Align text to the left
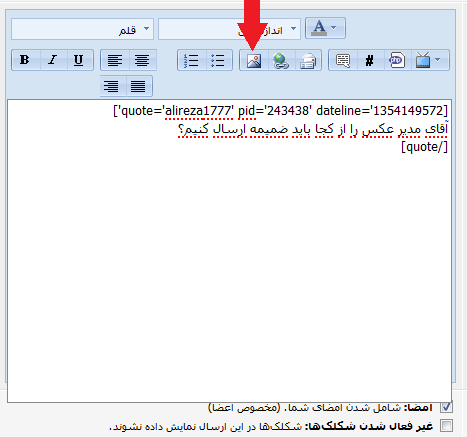Viewport: 467px width, 437px height. tap(115, 60)
